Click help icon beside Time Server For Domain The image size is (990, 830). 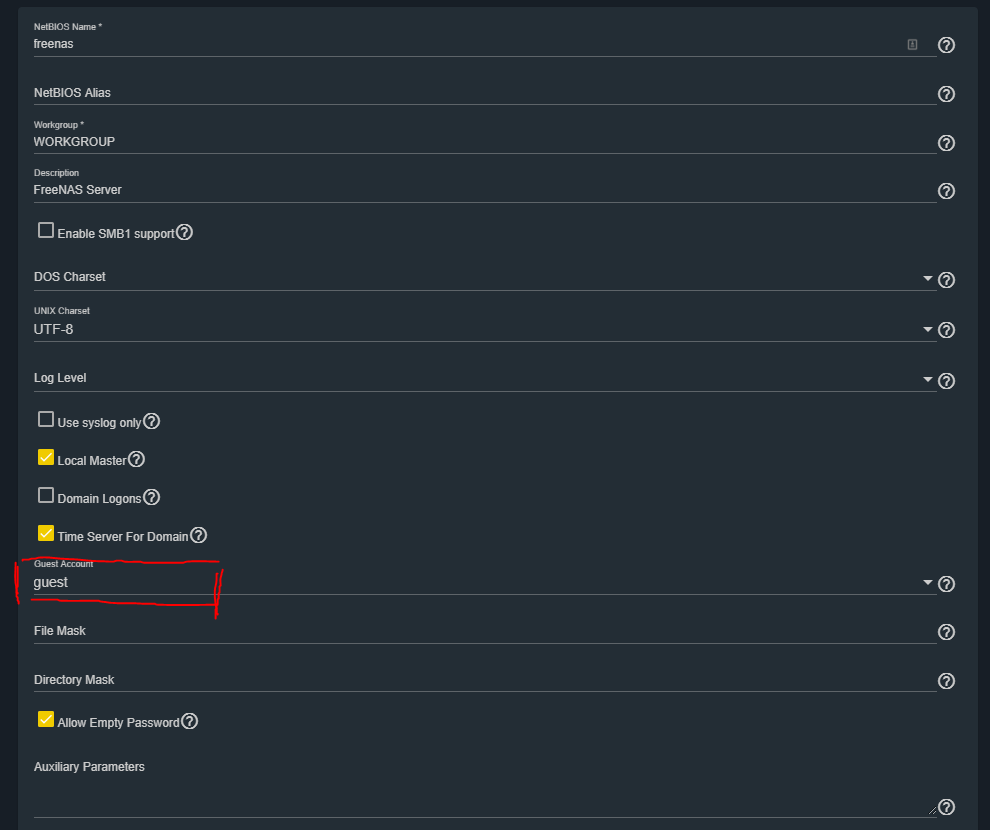[x=198, y=535]
